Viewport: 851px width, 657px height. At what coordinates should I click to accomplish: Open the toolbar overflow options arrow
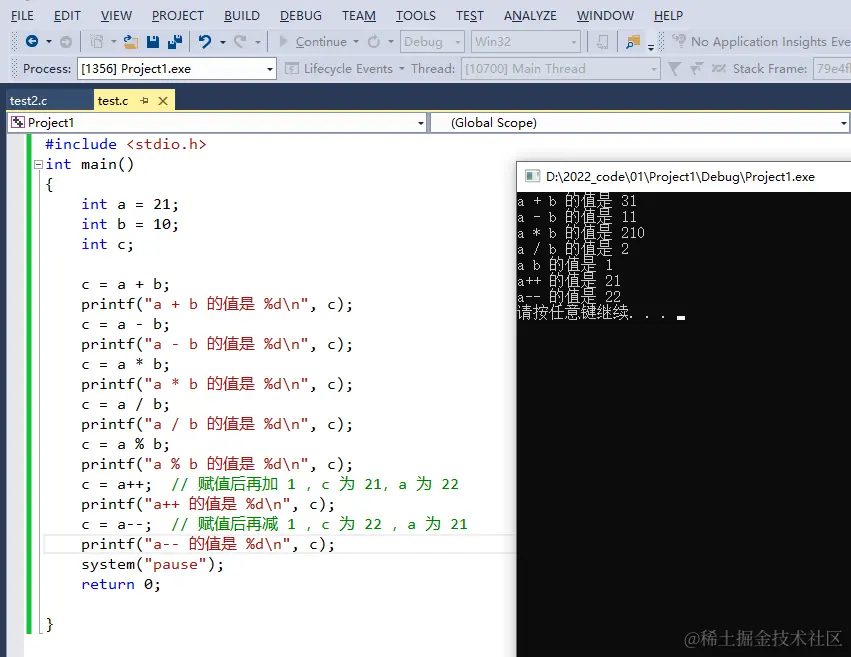[x=651, y=48]
